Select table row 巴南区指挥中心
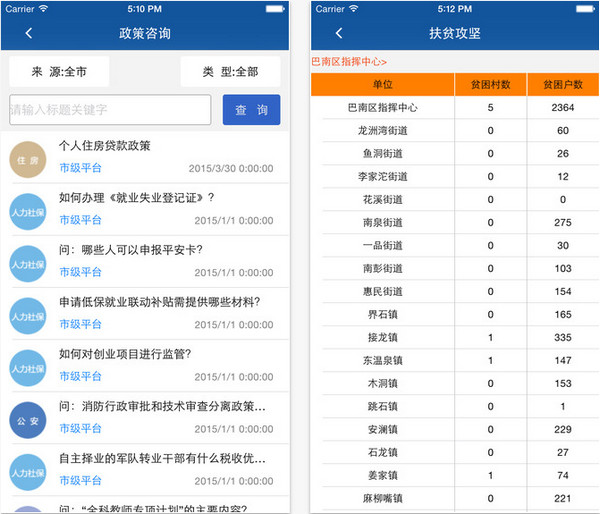The height and width of the screenshot is (514, 600). pyautogui.click(x=455, y=108)
